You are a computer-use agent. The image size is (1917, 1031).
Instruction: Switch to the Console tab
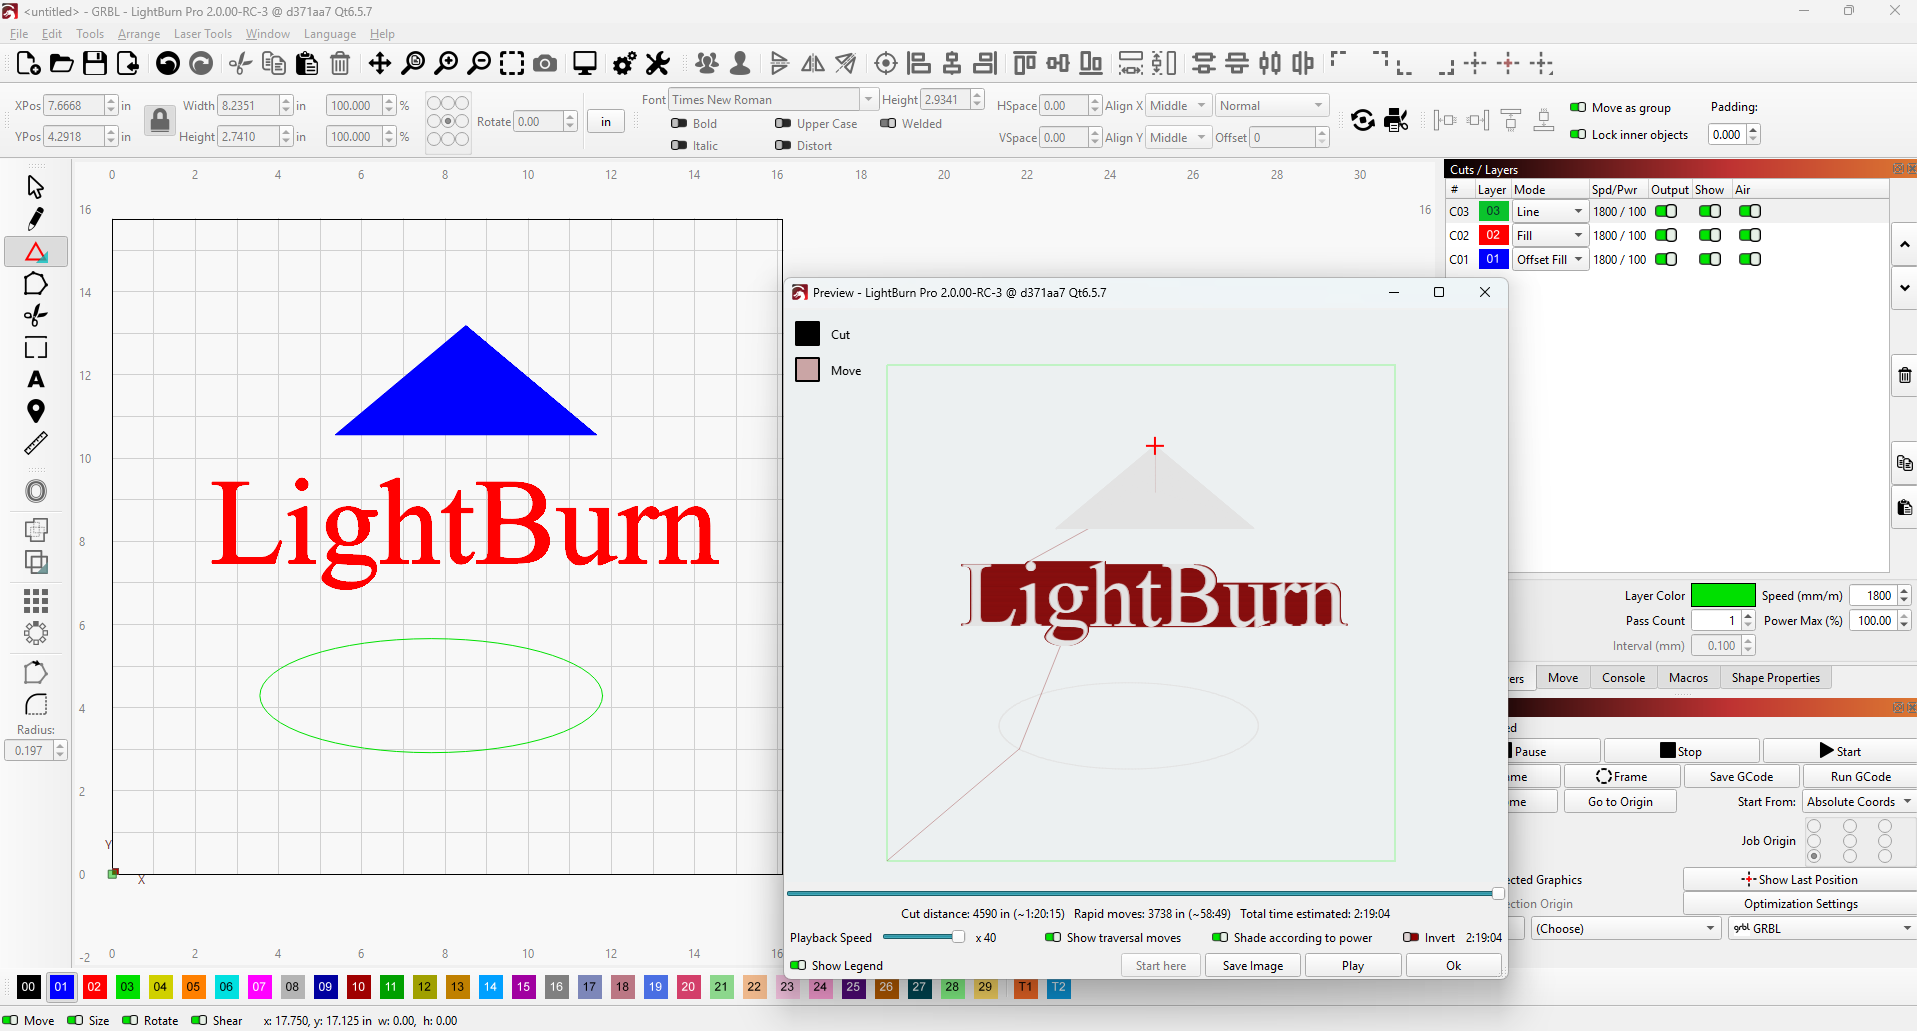coord(1622,677)
